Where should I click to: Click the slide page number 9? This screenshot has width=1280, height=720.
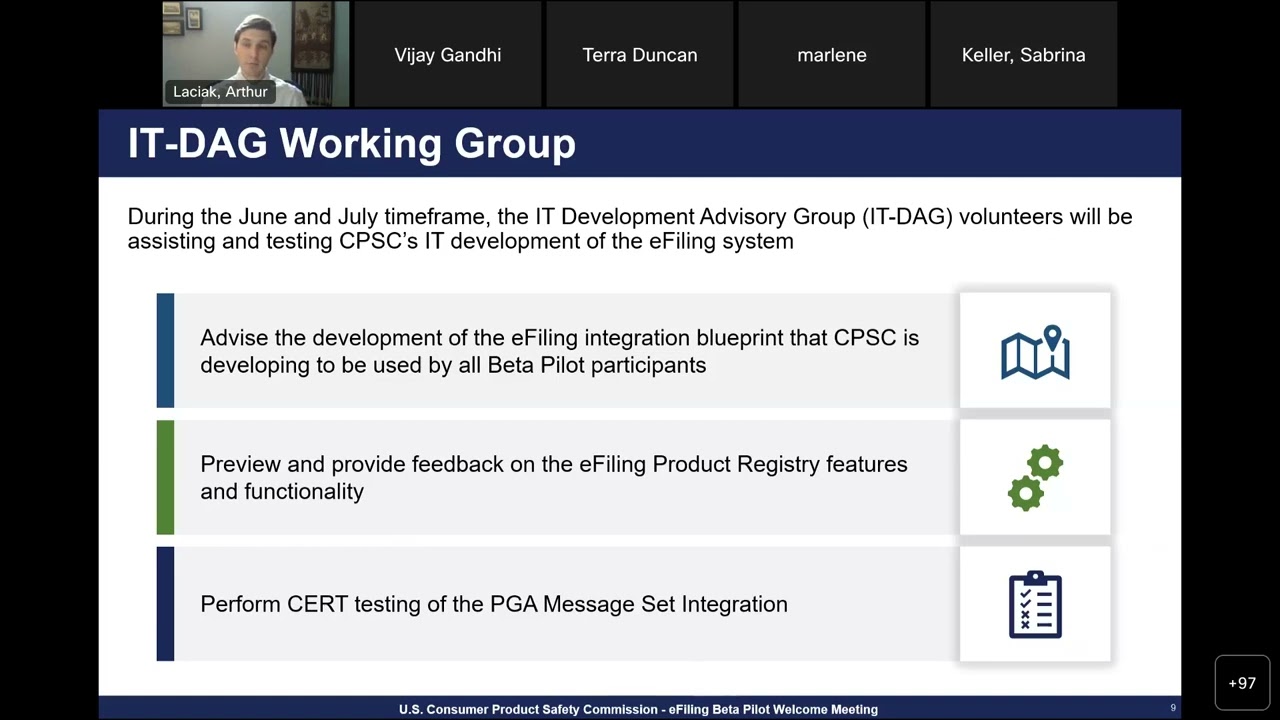pos(1173,708)
